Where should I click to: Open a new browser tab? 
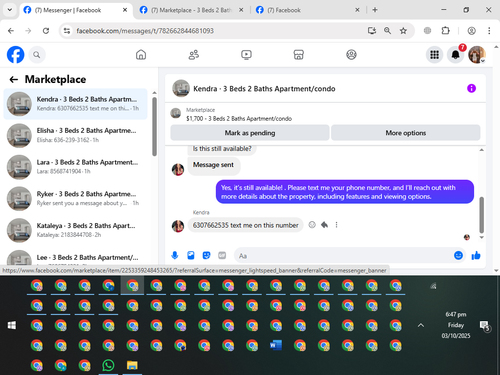click(375, 10)
